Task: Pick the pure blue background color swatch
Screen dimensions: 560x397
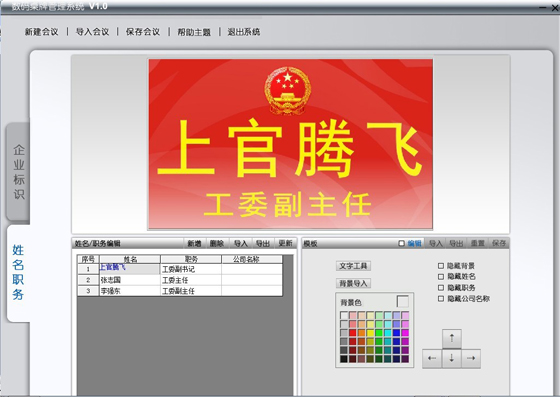Action: (396, 333)
